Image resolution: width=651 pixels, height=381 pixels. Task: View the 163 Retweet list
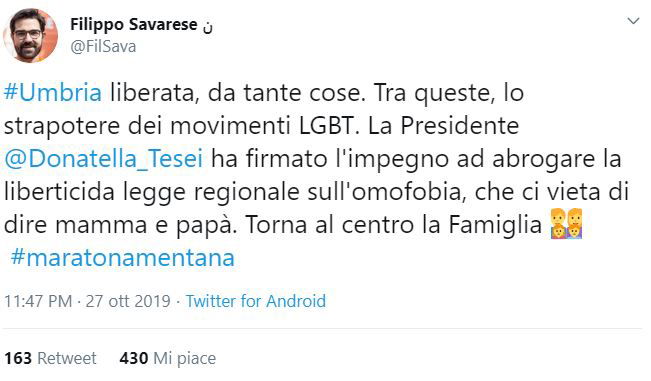tap(50, 358)
